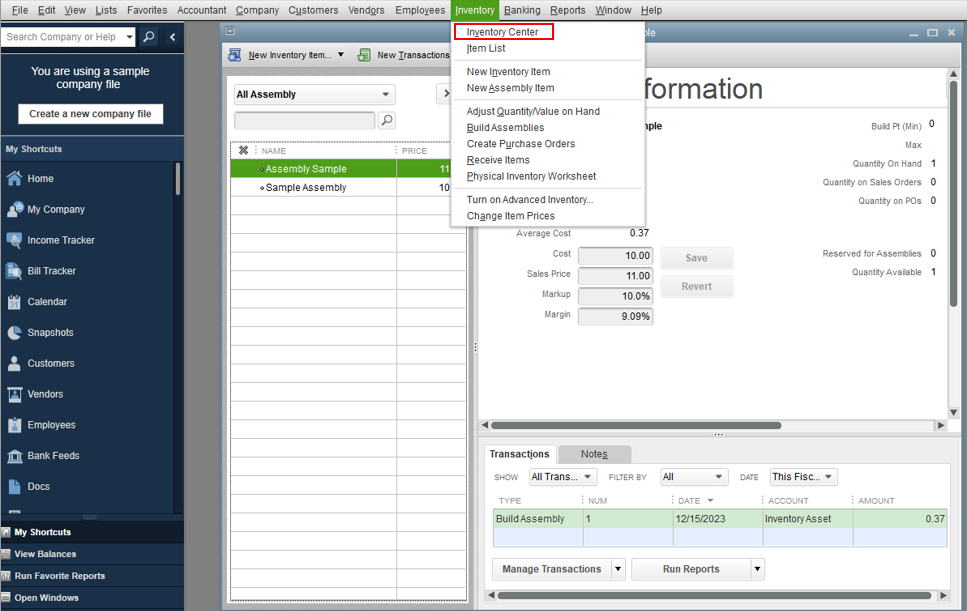Open the Vendors shortcut icon
967x611 pixels.
pos(14,395)
